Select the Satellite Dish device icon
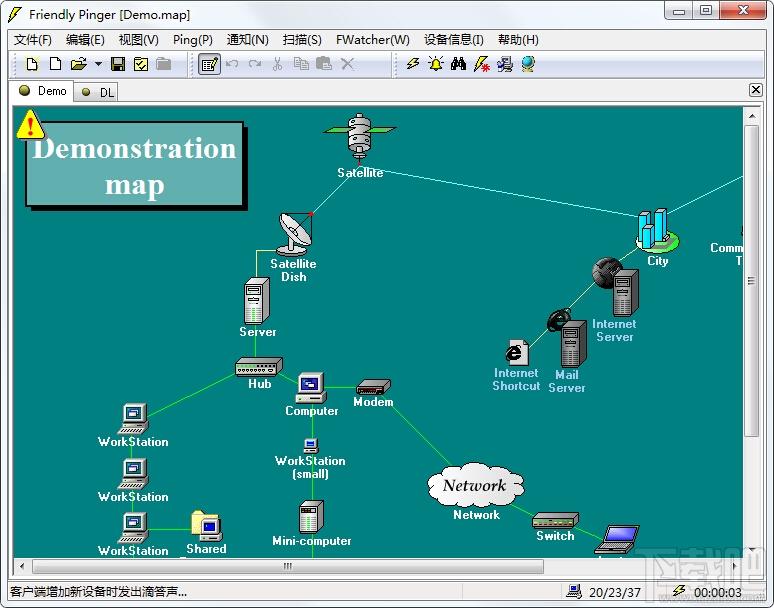 coord(295,234)
